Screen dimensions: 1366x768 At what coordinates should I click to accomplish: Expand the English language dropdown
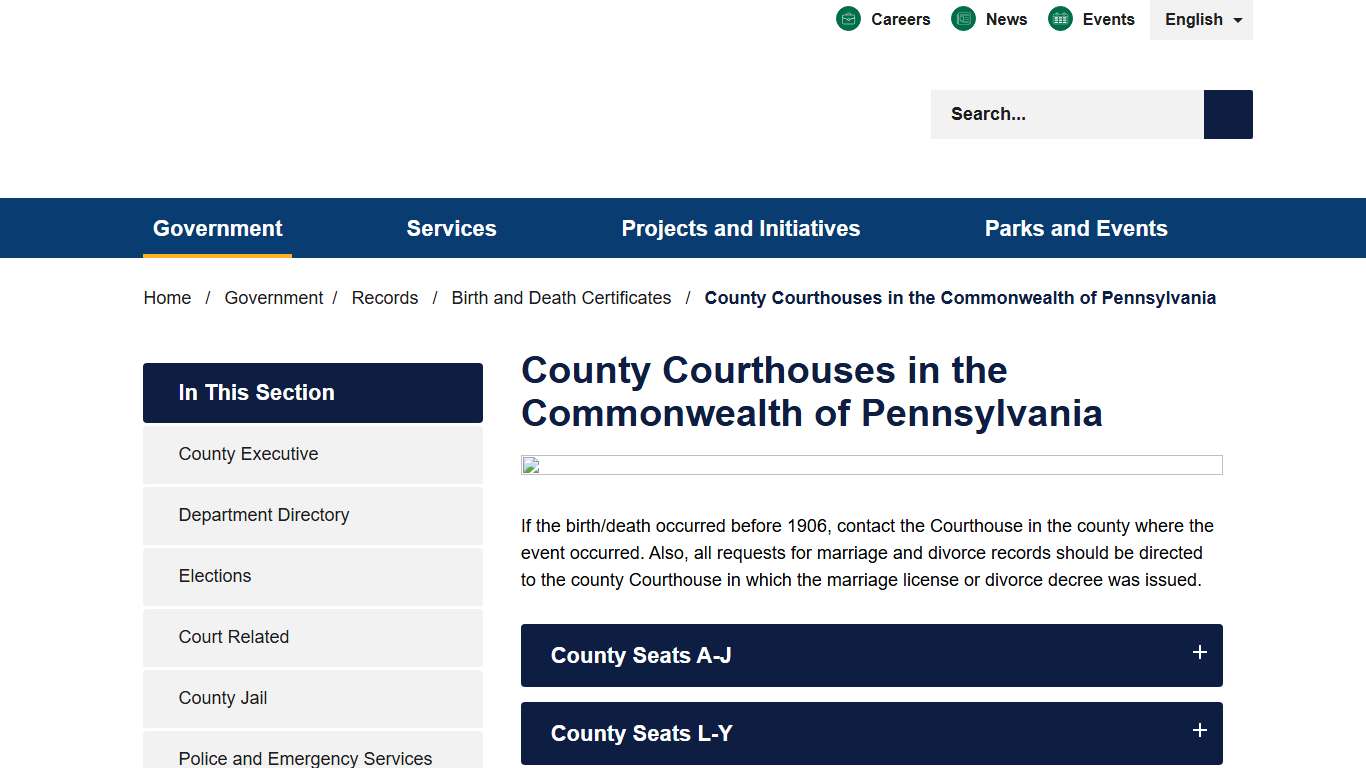[1200, 19]
